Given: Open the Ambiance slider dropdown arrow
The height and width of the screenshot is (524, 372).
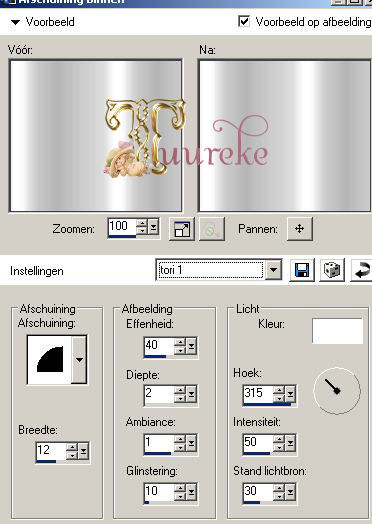Looking at the screenshot, I should [x=191, y=443].
